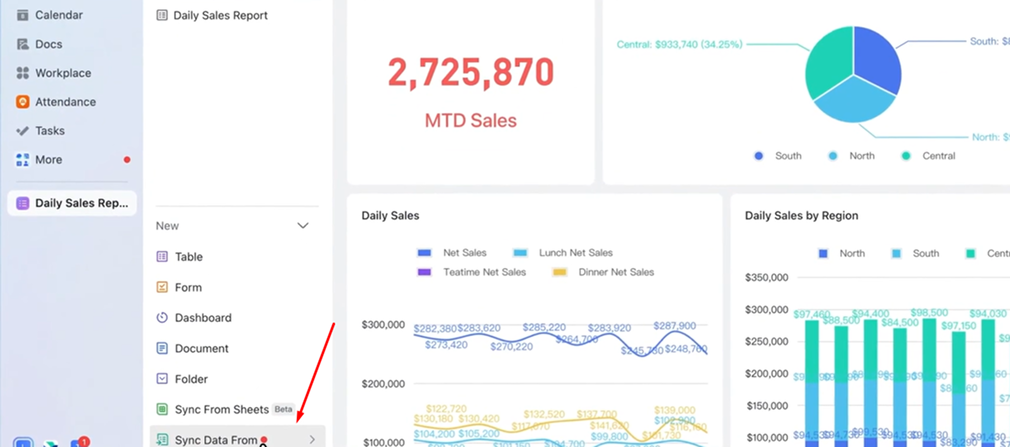1010x447 pixels.
Task: Open the Daily Sales Report sidebar item
Action: pyautogui.click(x=72, y=203)
